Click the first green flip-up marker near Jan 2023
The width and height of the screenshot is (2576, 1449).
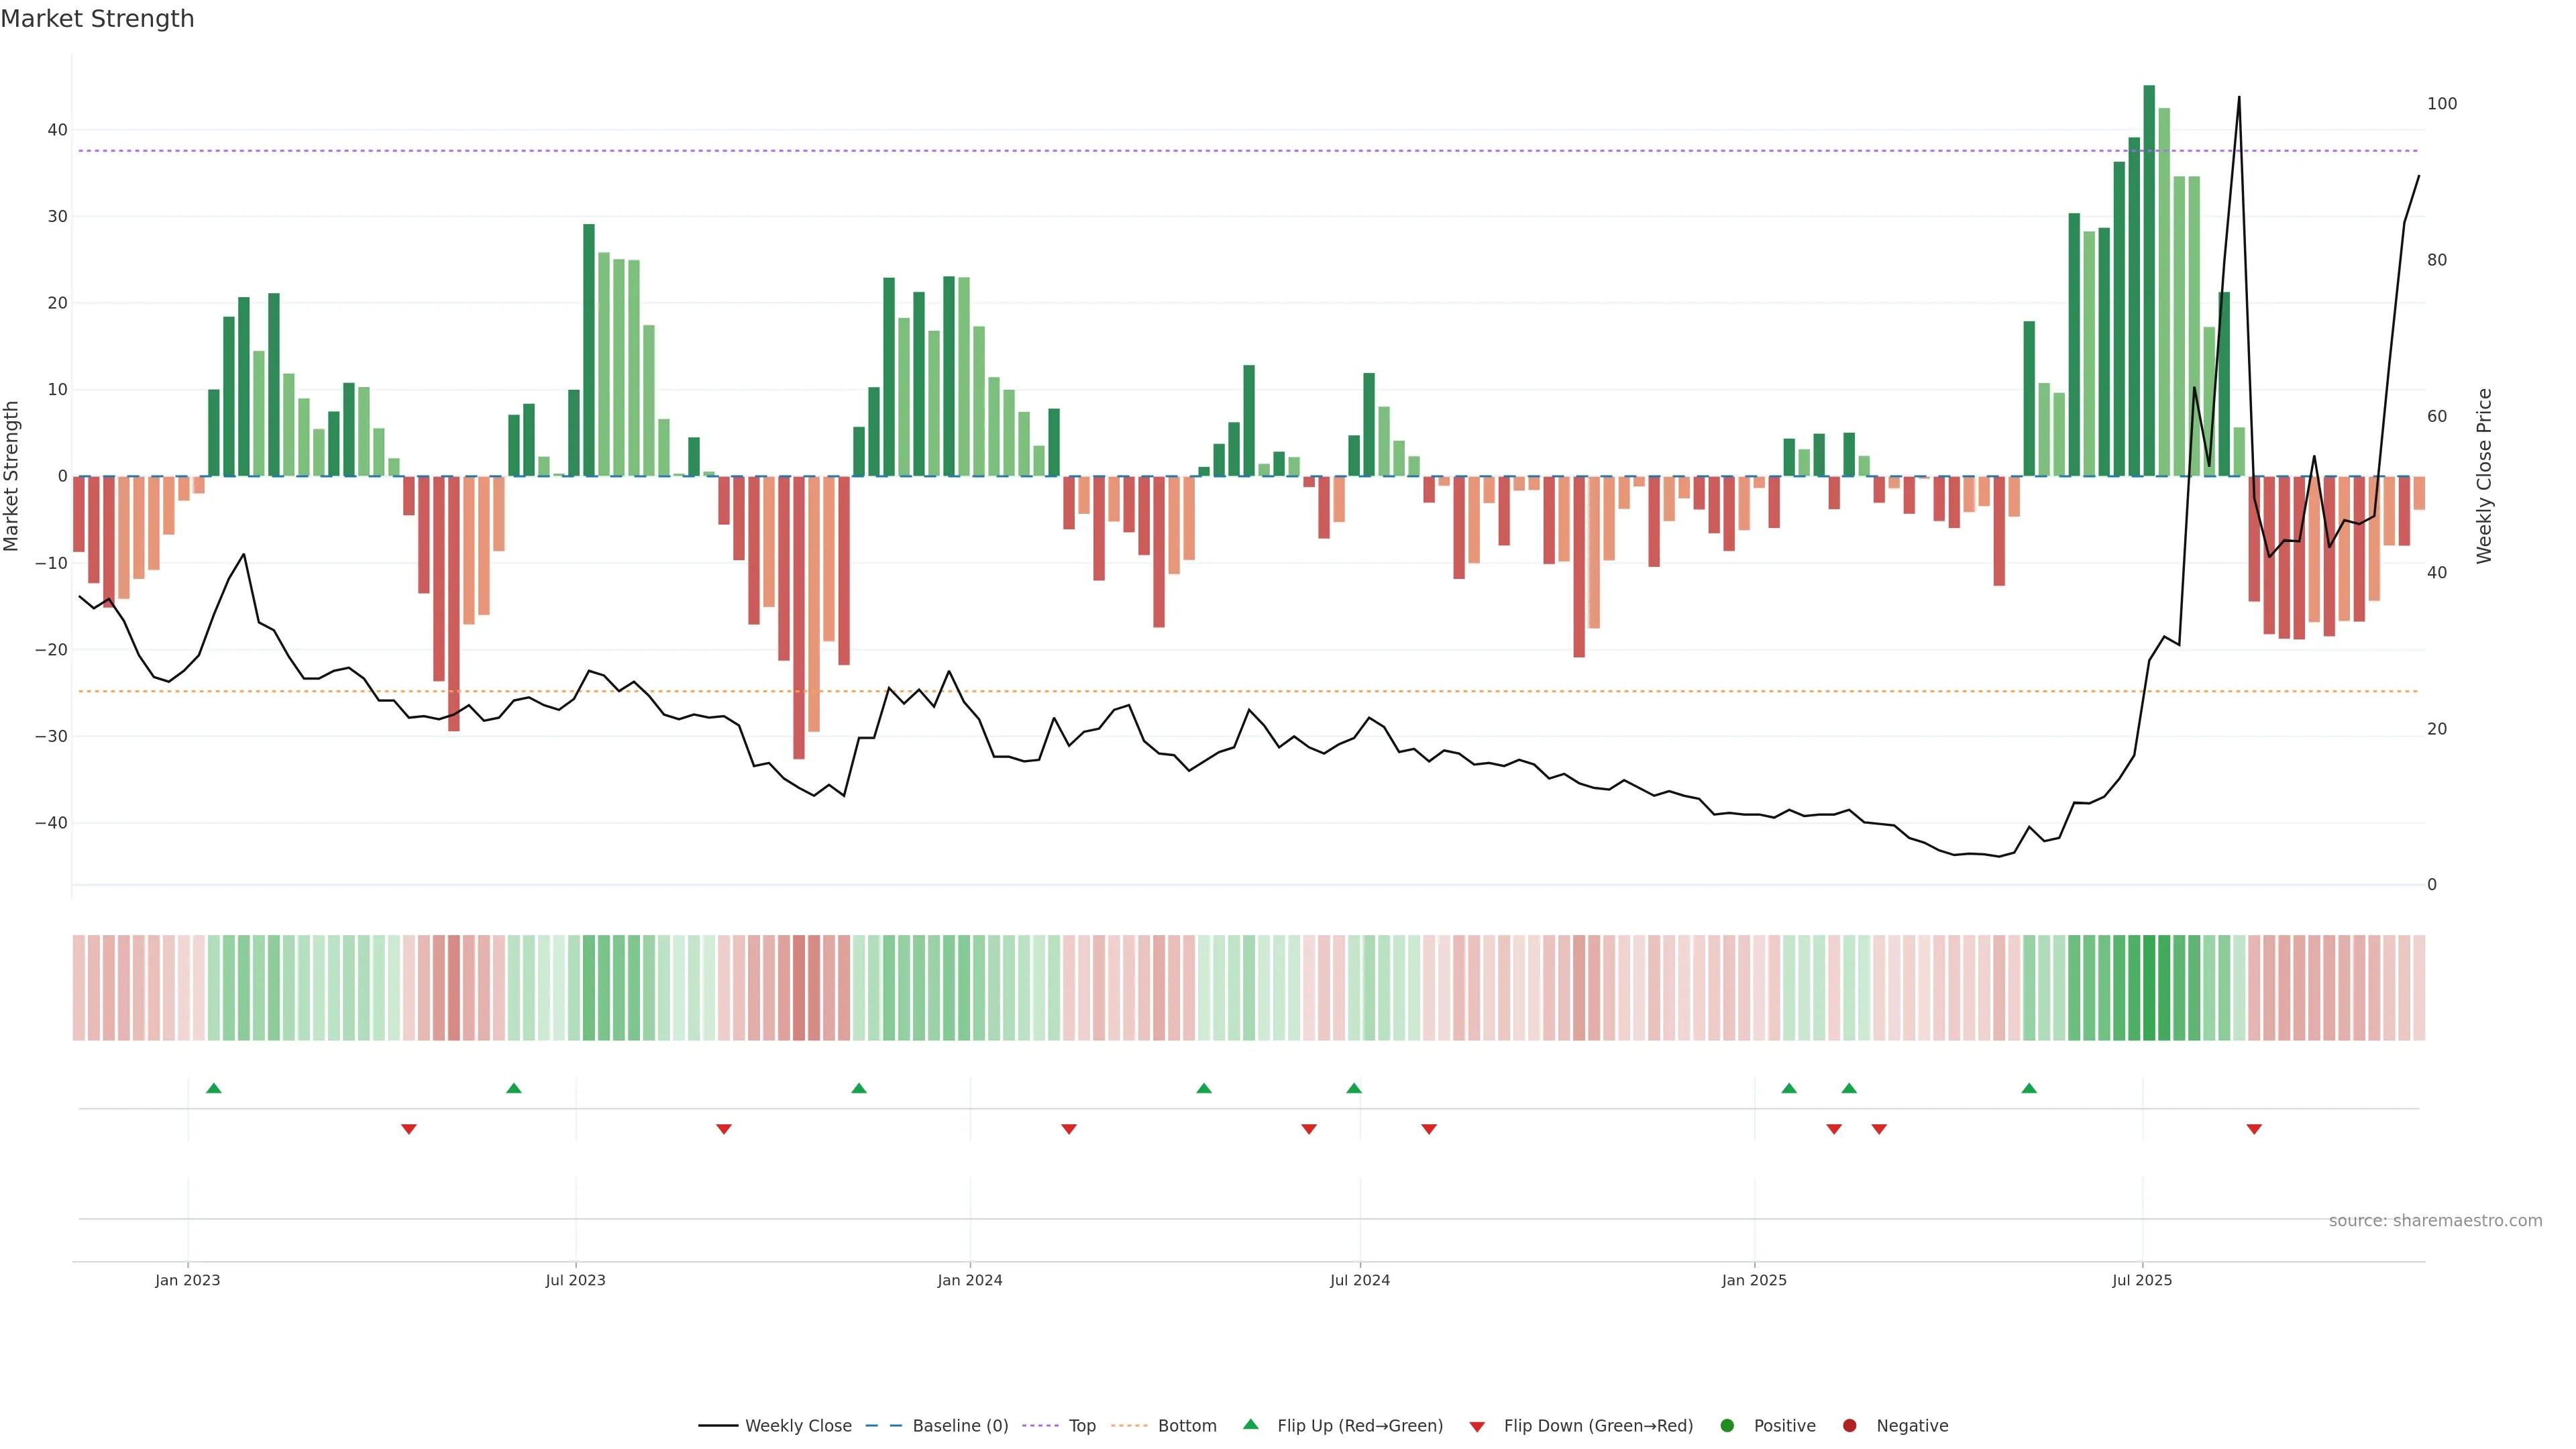click(x=213, y=1088)
